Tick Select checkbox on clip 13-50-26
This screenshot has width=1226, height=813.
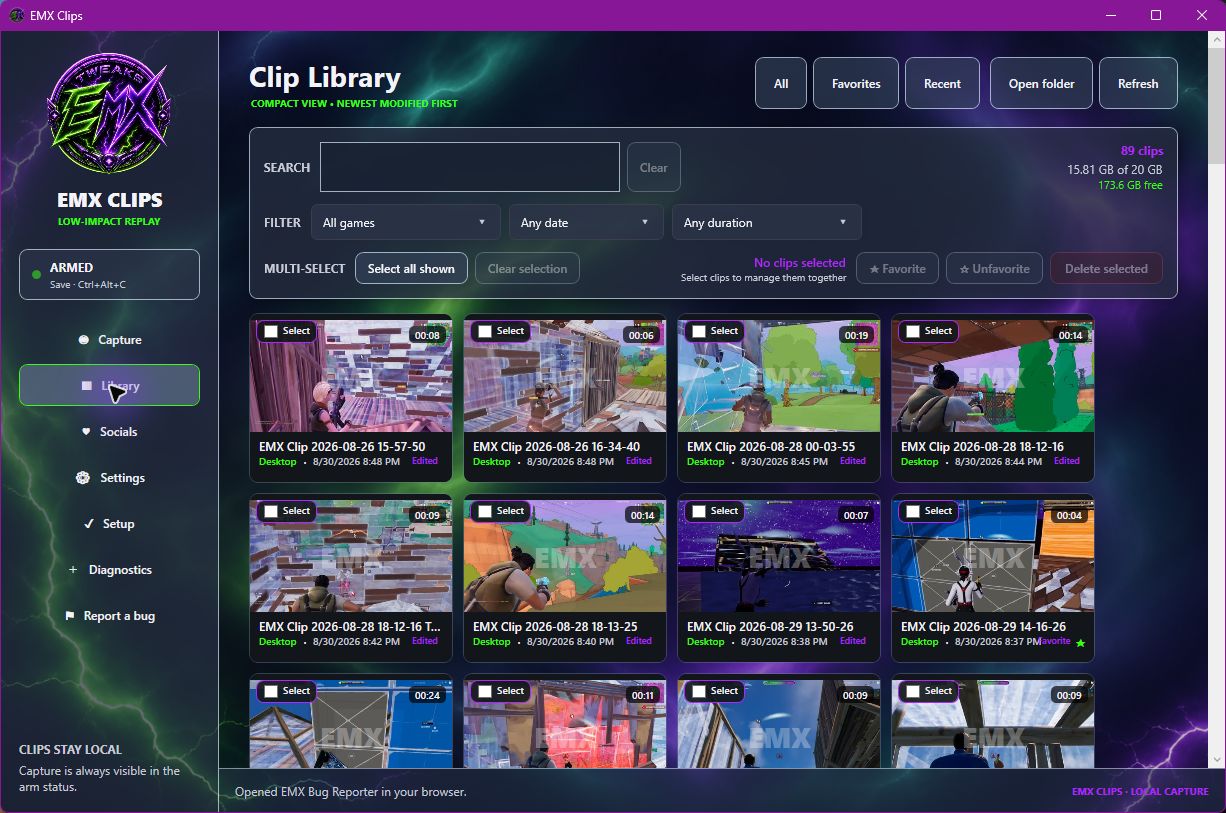[x=699, y=511]
